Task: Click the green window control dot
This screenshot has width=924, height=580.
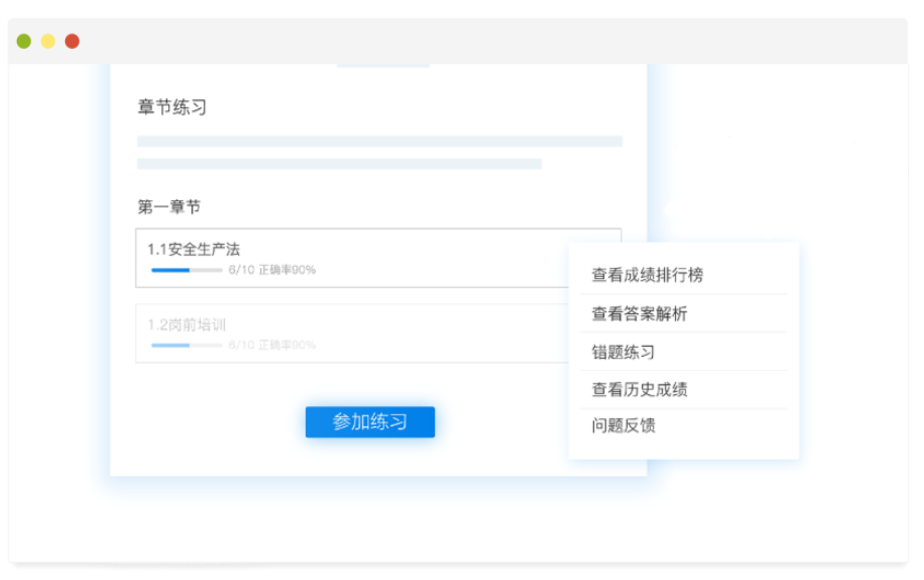Action: [x=24, y=41]
